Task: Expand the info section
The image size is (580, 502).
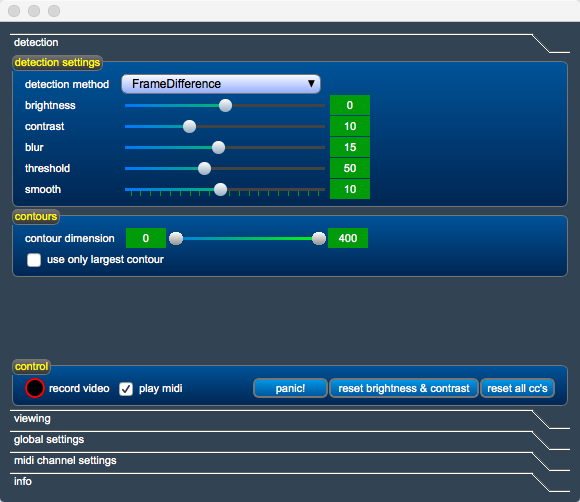Action: (290, 482)
